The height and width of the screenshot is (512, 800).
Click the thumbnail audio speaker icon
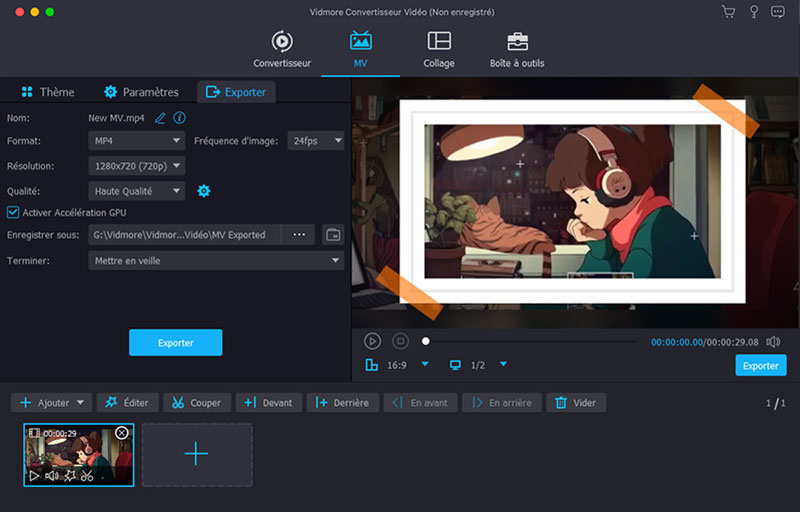tap(52, 476)
